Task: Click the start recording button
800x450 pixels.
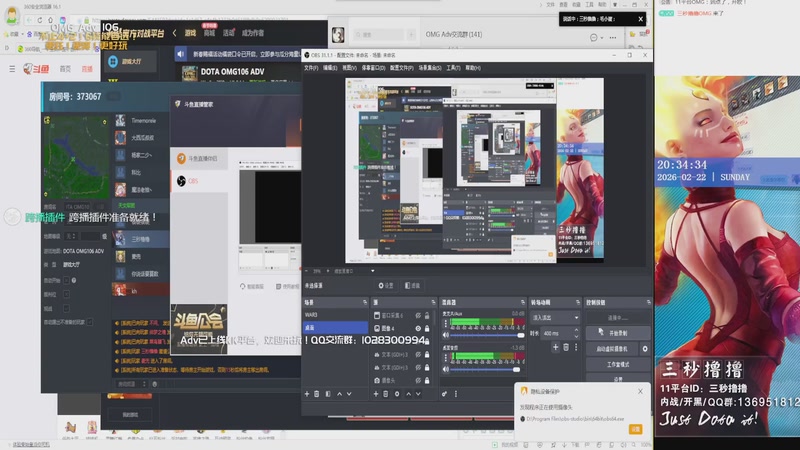Action: (618, 333)
